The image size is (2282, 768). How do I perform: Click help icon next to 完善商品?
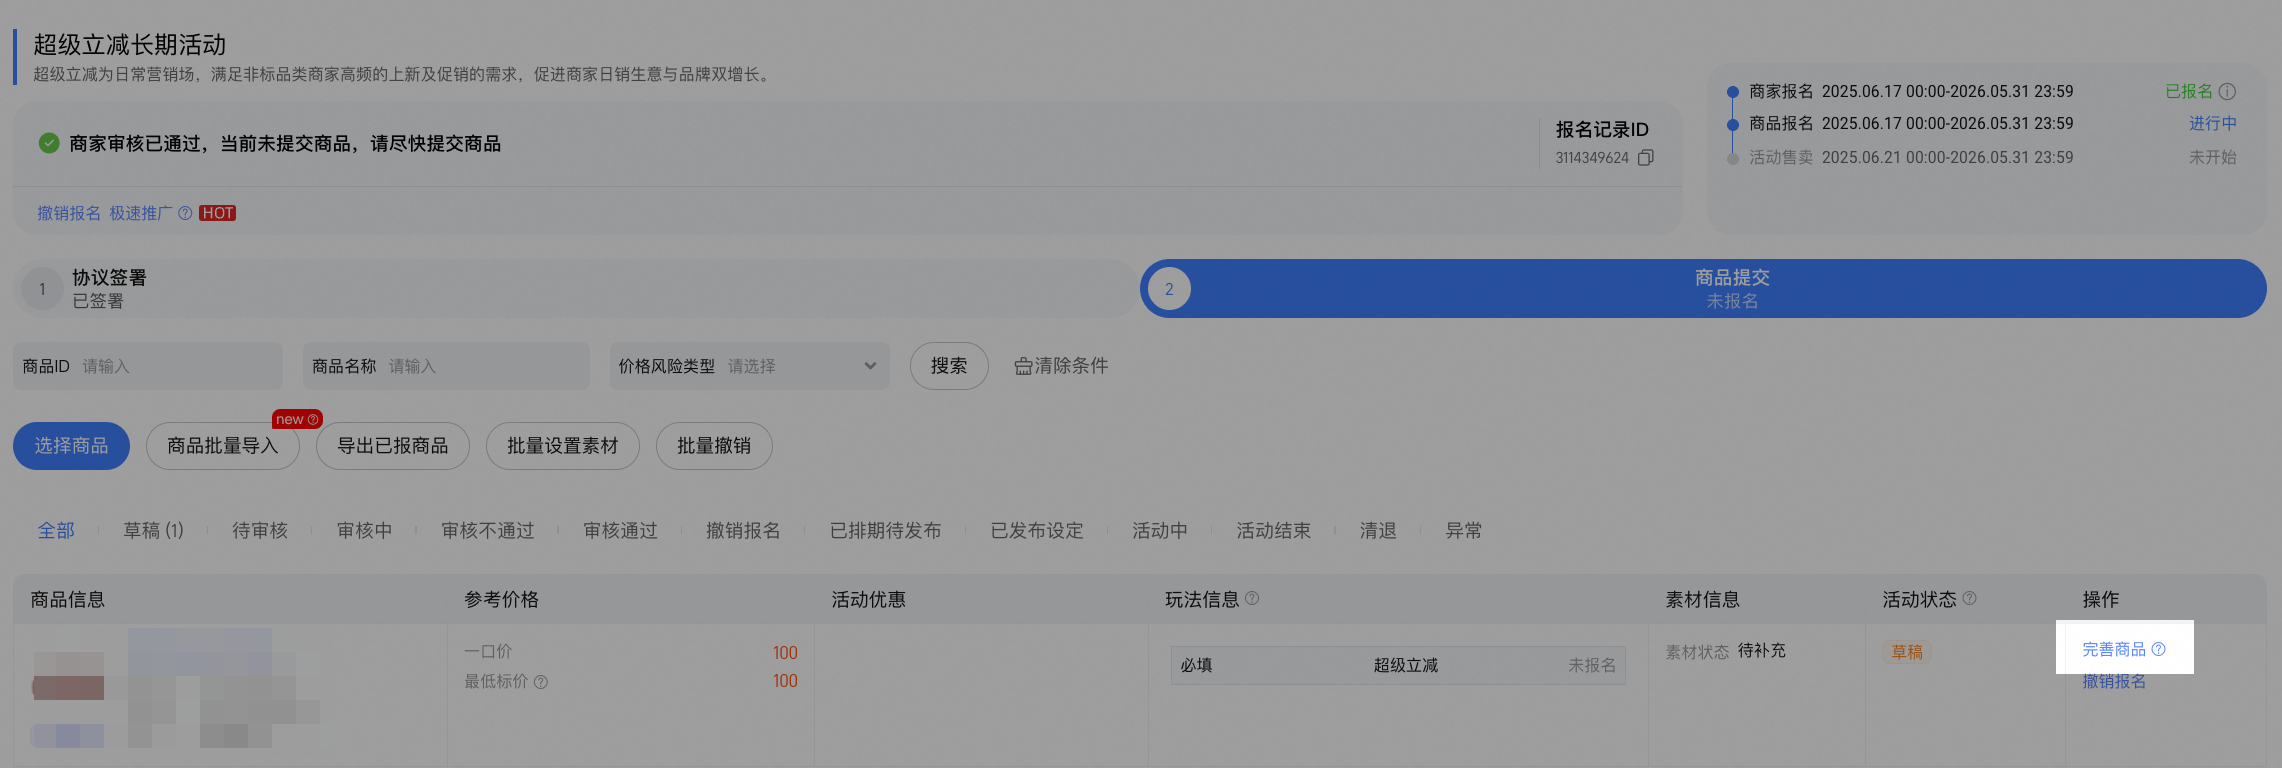click(x=2158, y=649)
